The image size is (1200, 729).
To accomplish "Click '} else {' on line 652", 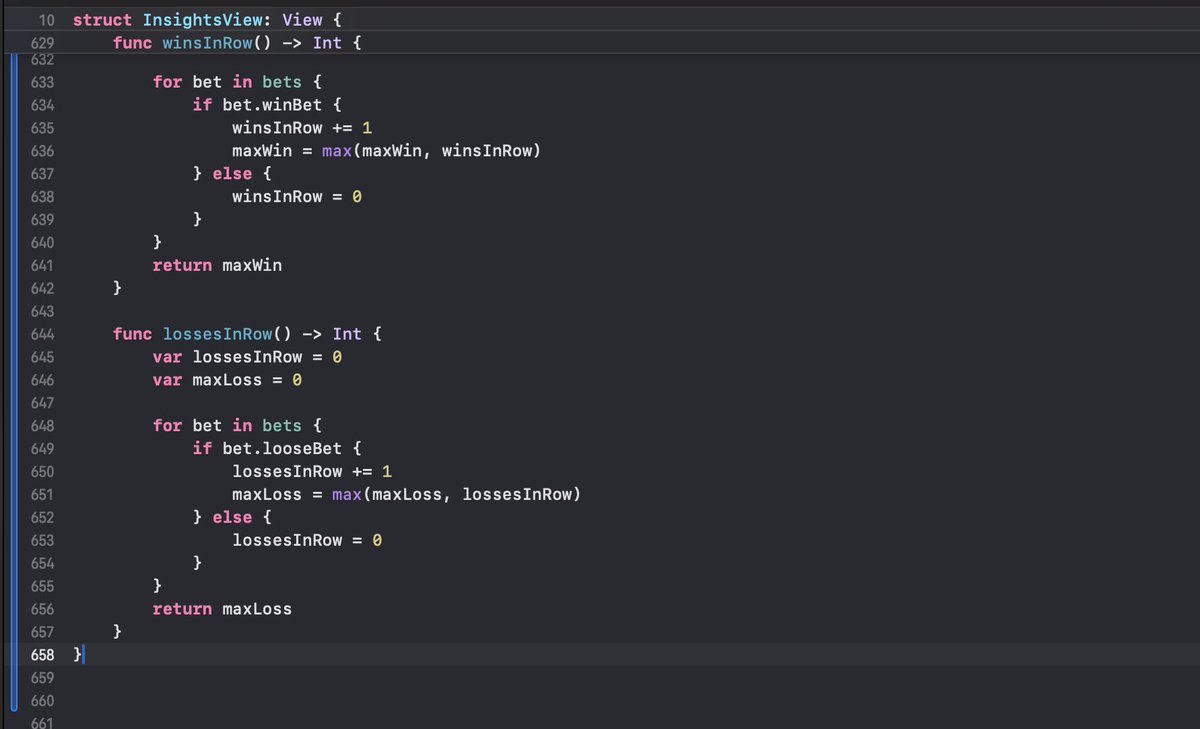I will click(x=232, y=517).
